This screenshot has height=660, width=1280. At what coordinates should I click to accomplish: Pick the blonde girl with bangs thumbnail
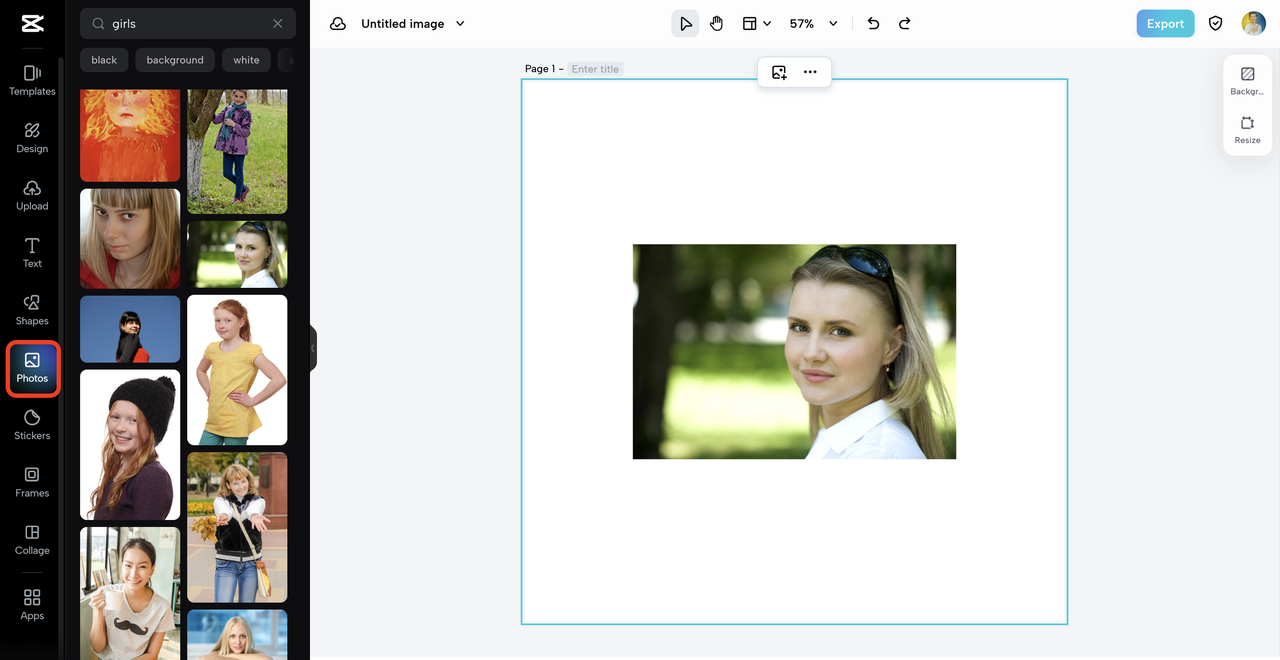[x=130, y=238]
